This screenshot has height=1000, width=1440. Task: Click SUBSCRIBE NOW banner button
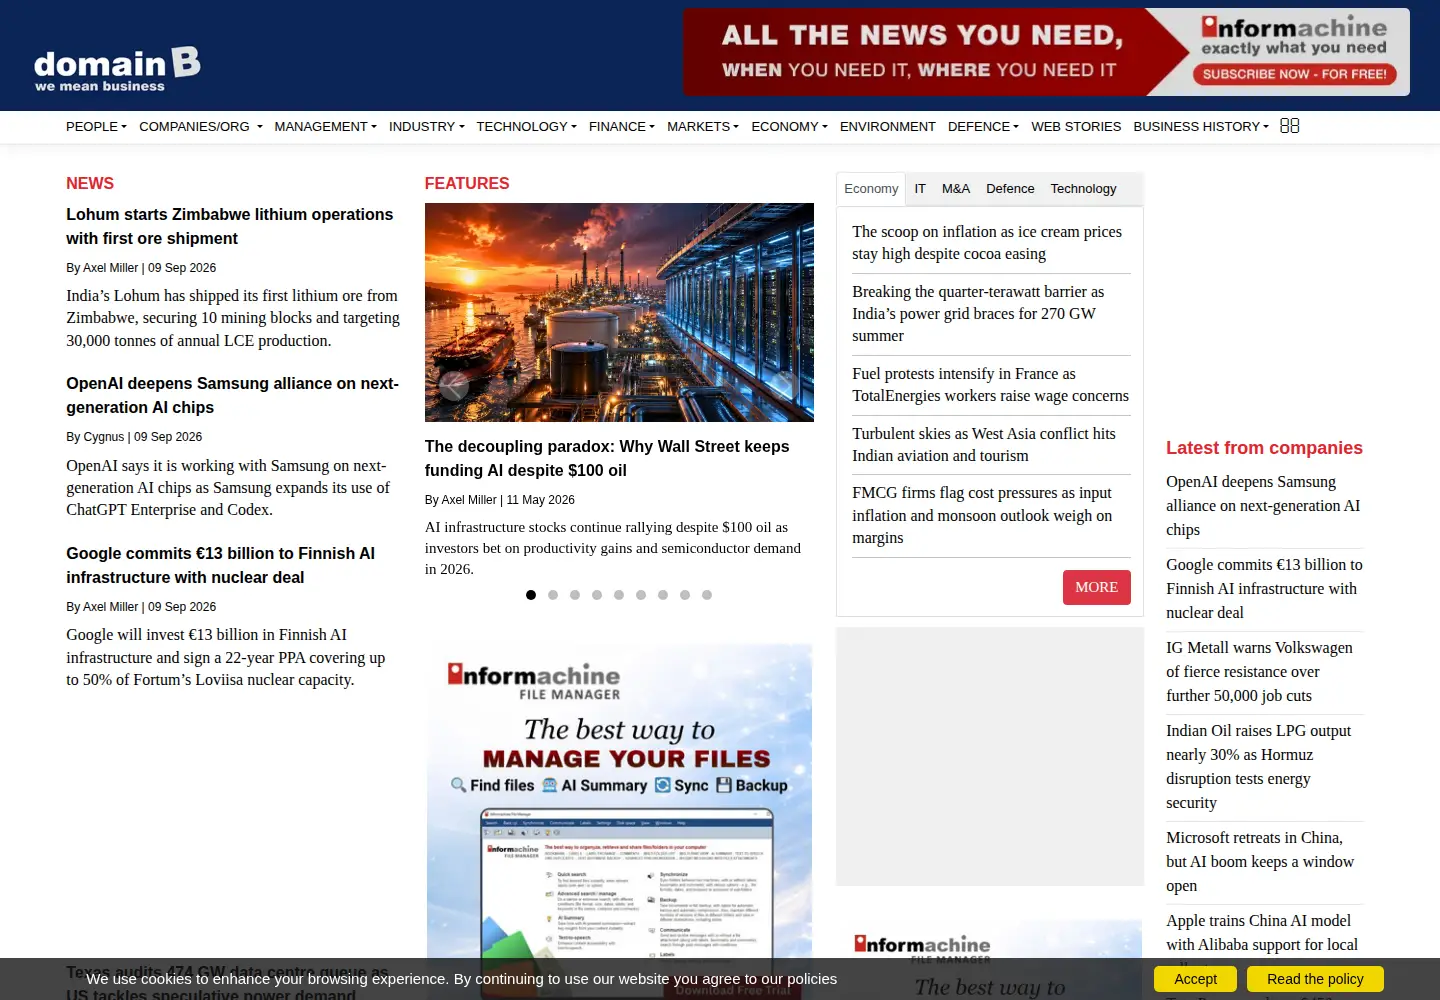tap(1294, 74)
